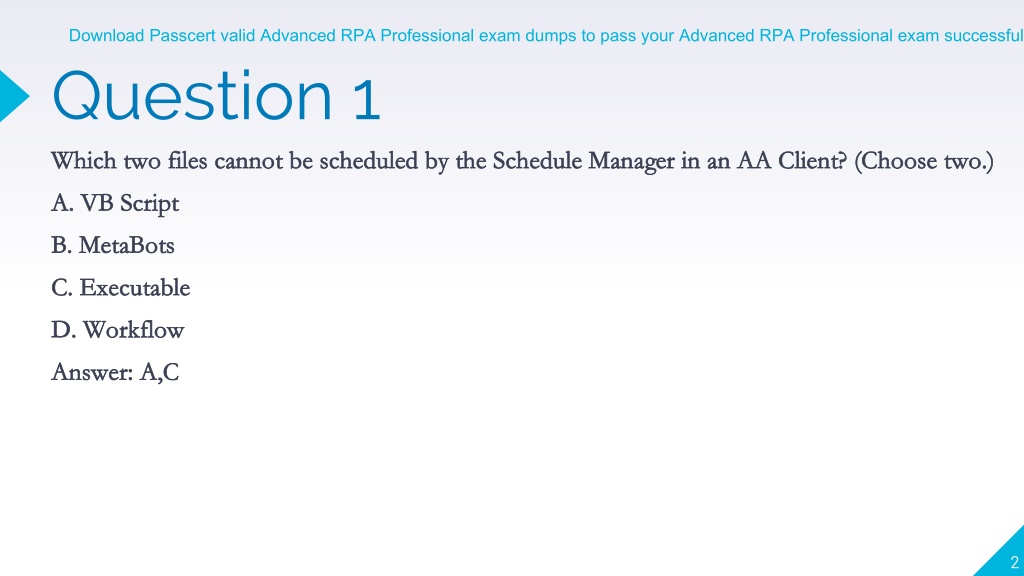
Task: Click the numeral 1 in the heading
Action: pyautogui.click(x=368, y=100)
